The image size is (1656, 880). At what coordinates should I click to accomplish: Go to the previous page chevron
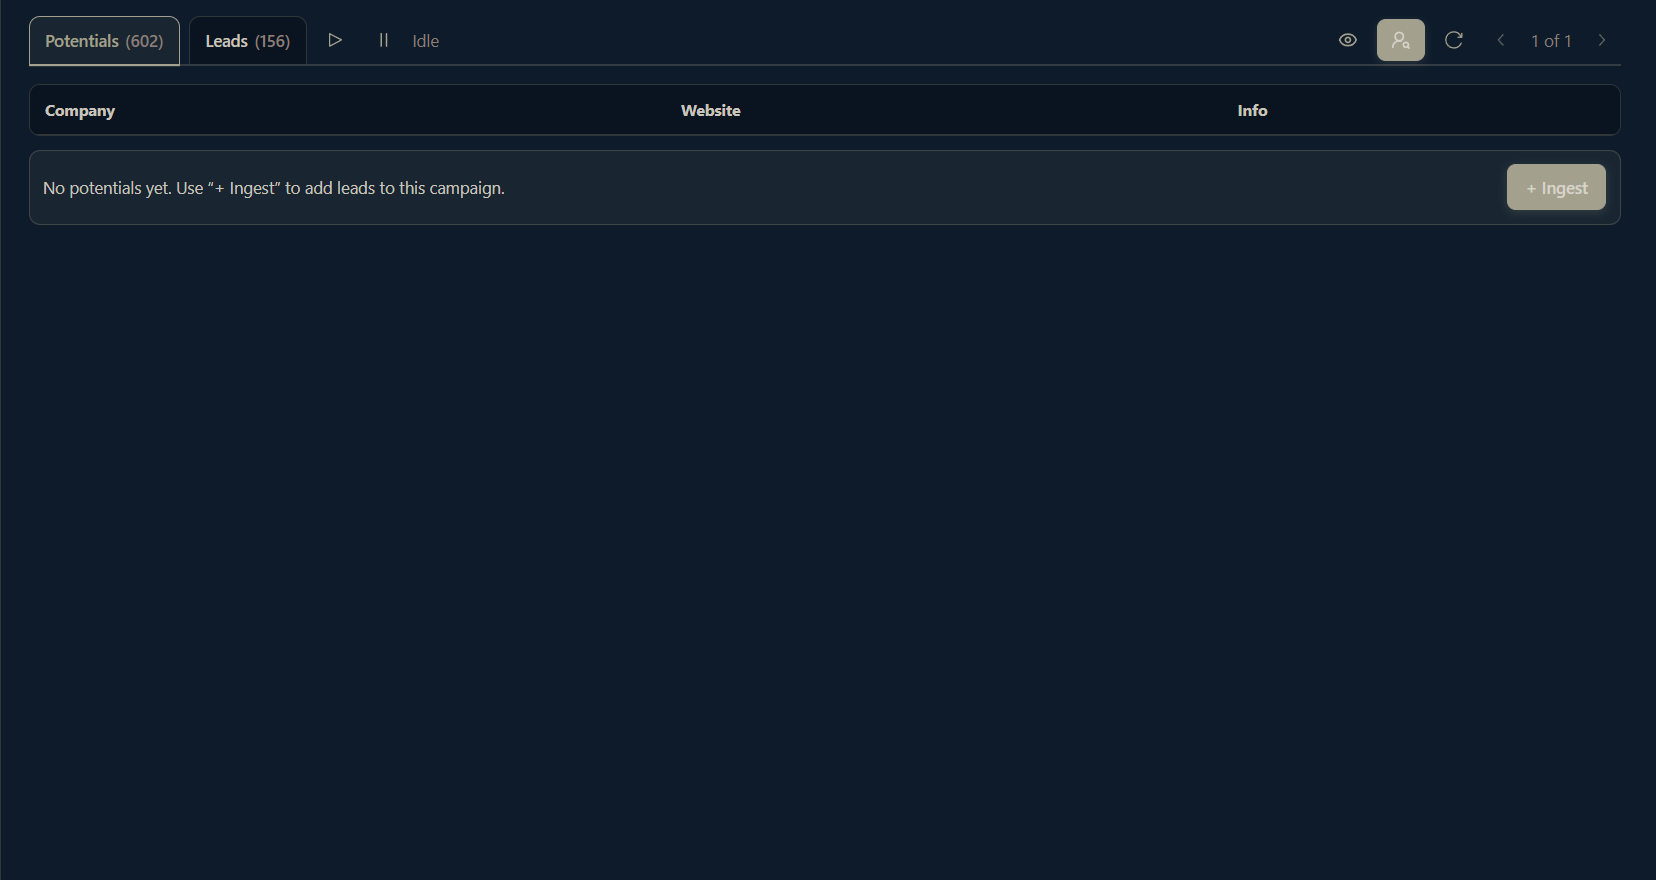coord(1500,40)
